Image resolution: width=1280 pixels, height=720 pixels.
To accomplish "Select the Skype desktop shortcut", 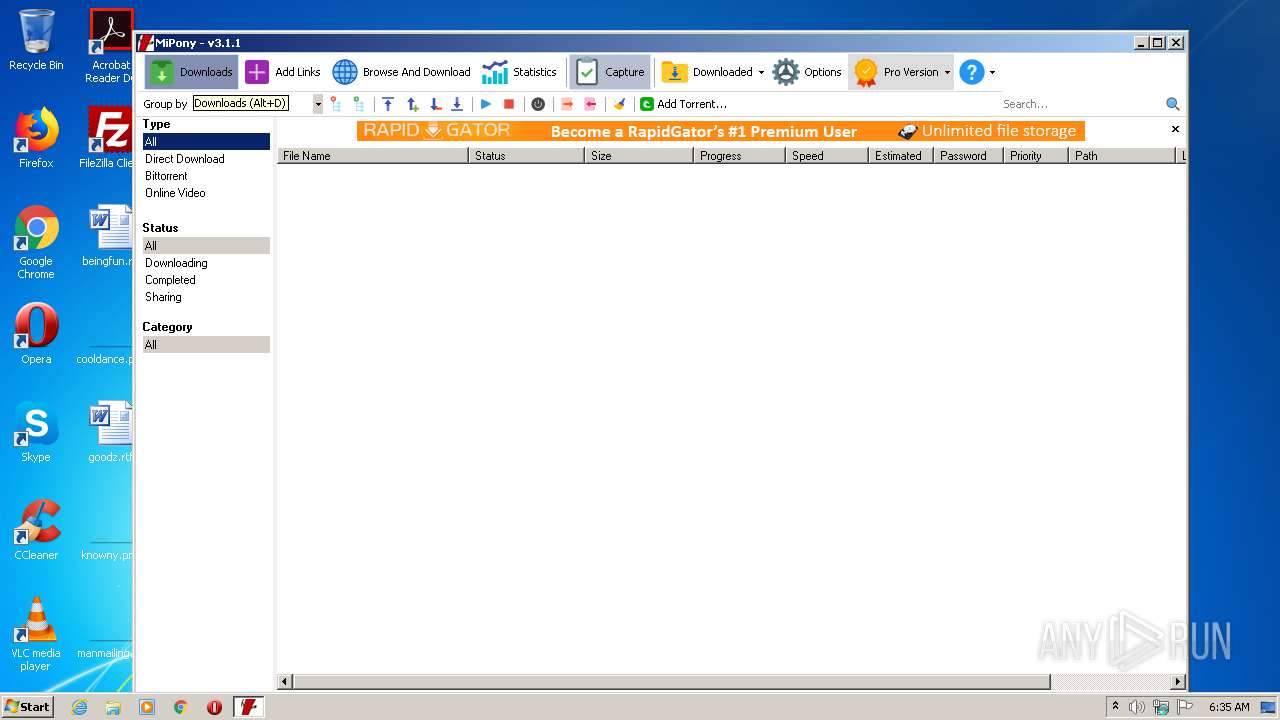I will tap(36, 433).
